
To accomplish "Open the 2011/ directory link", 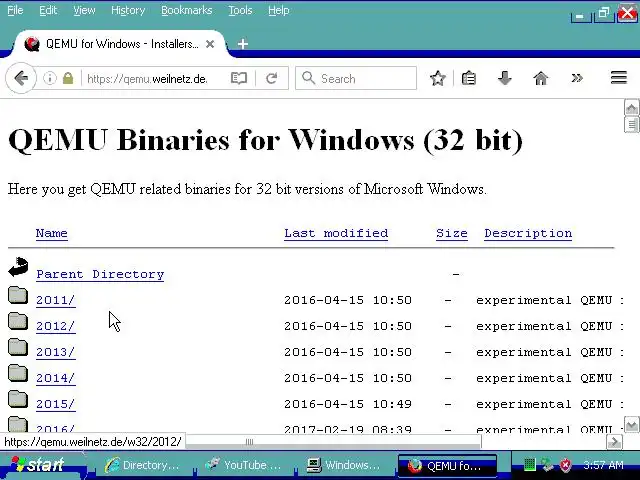I will 56,300.
